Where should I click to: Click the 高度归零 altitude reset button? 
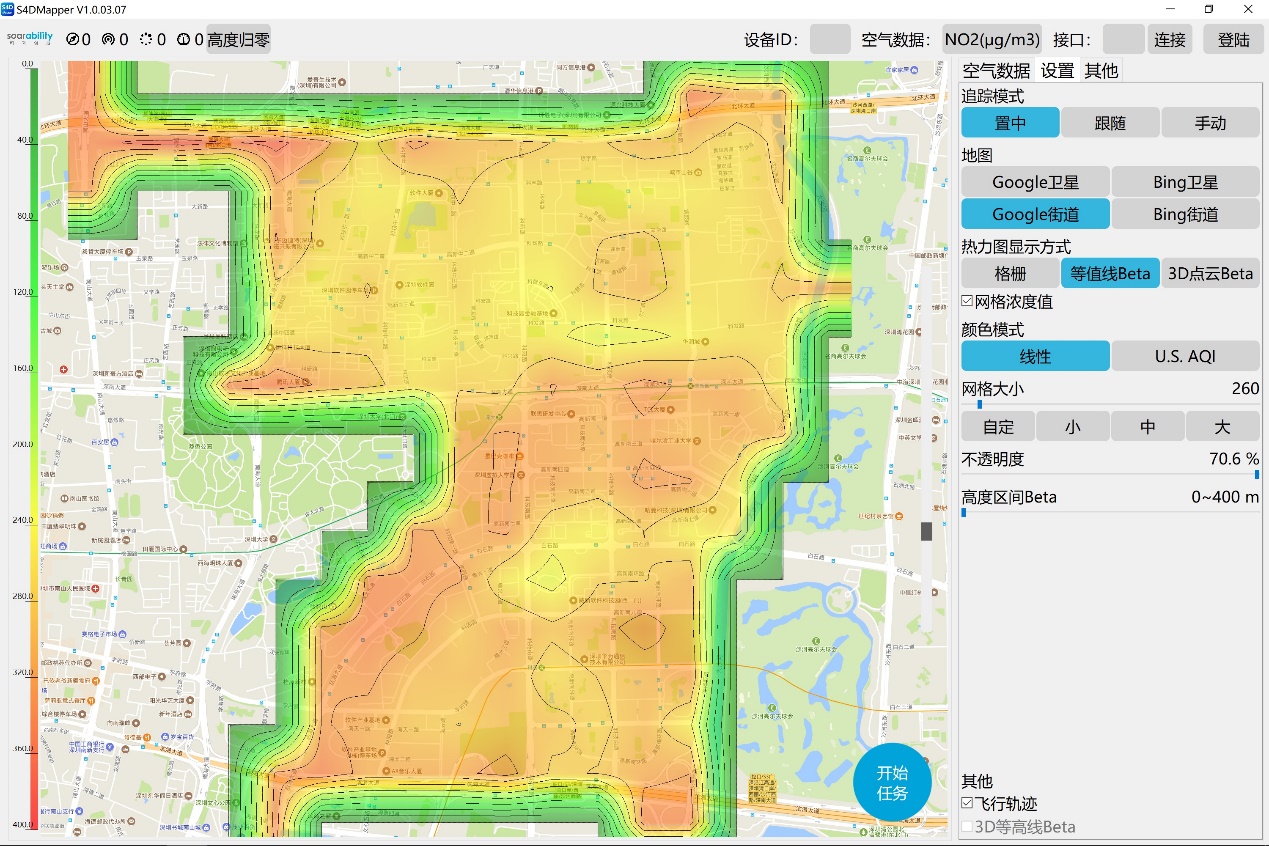coord(238,40)
